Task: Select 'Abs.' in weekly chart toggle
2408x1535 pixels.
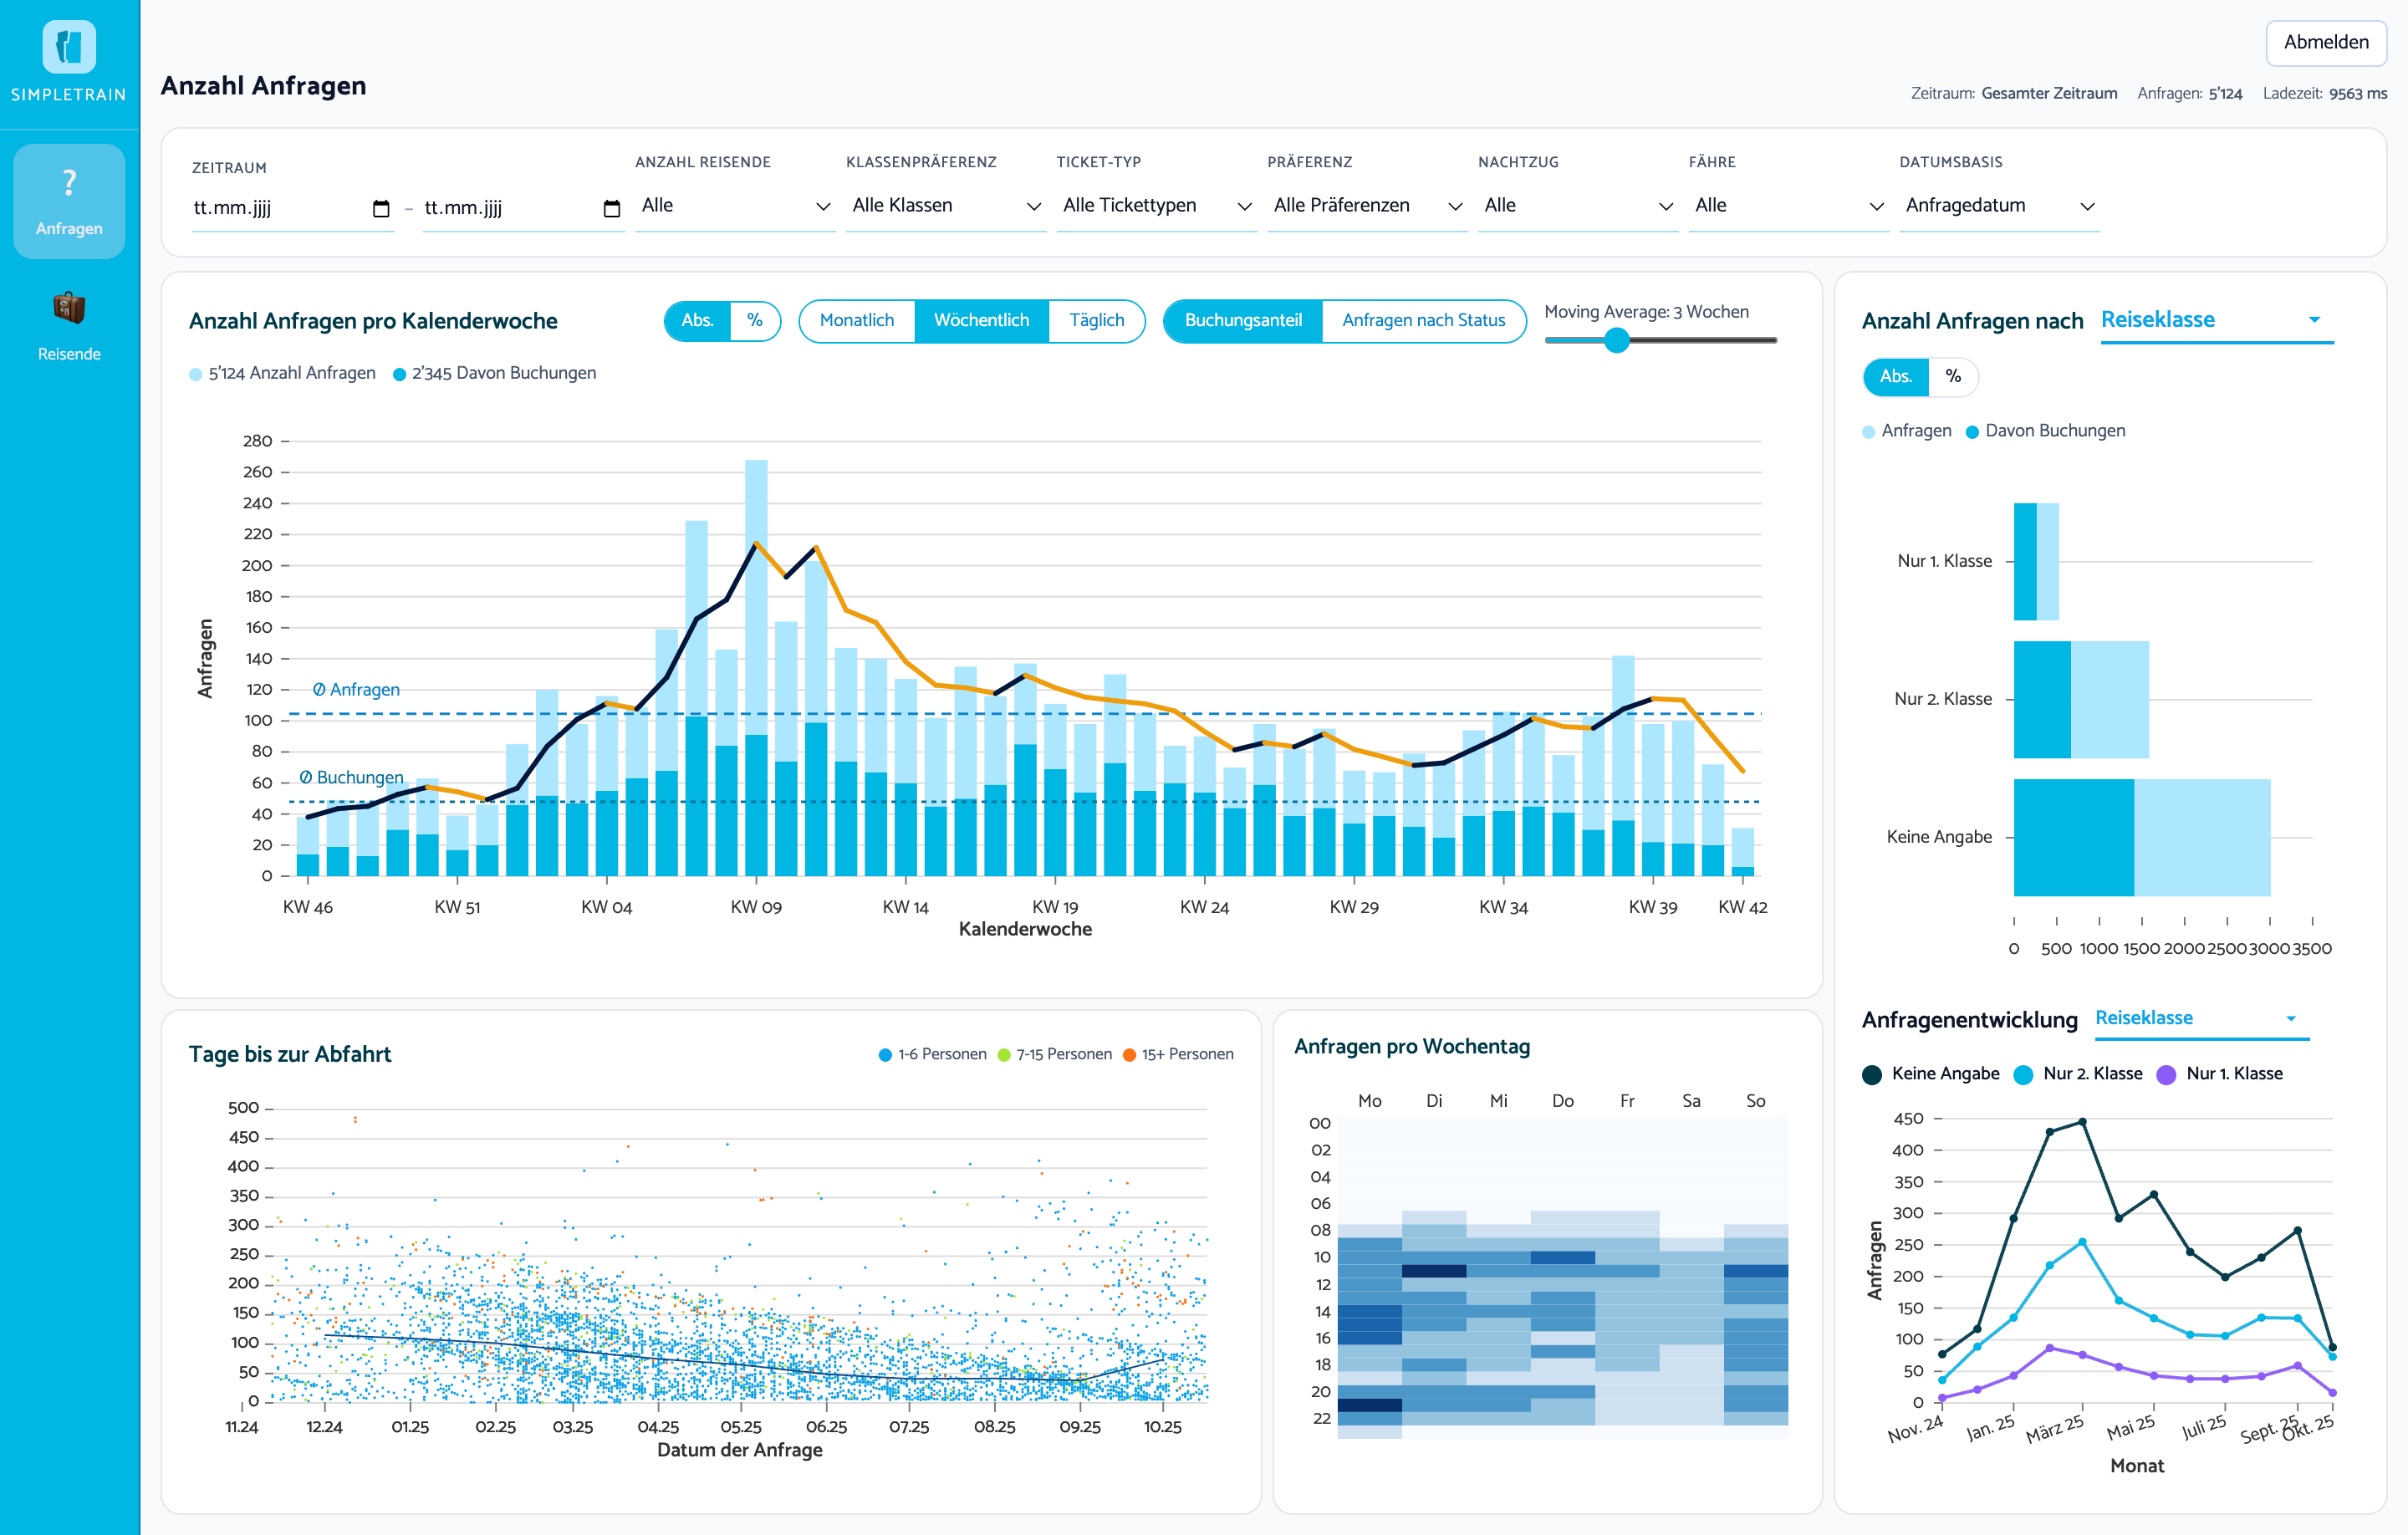Action: [697, 321]
